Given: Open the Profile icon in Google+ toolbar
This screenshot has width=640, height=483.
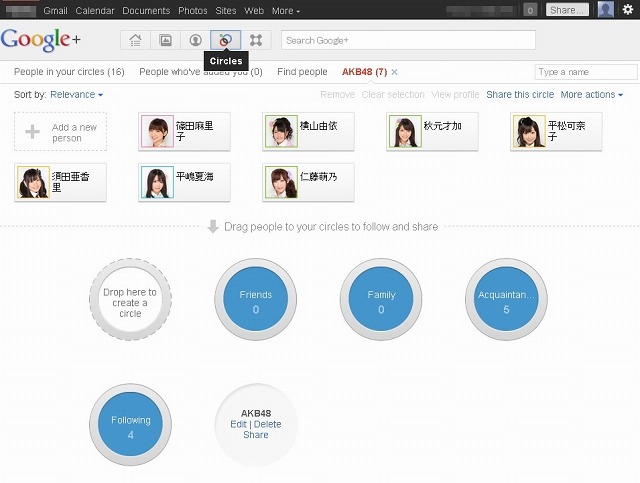Looking at the screenshot, I should click(196, 40).
